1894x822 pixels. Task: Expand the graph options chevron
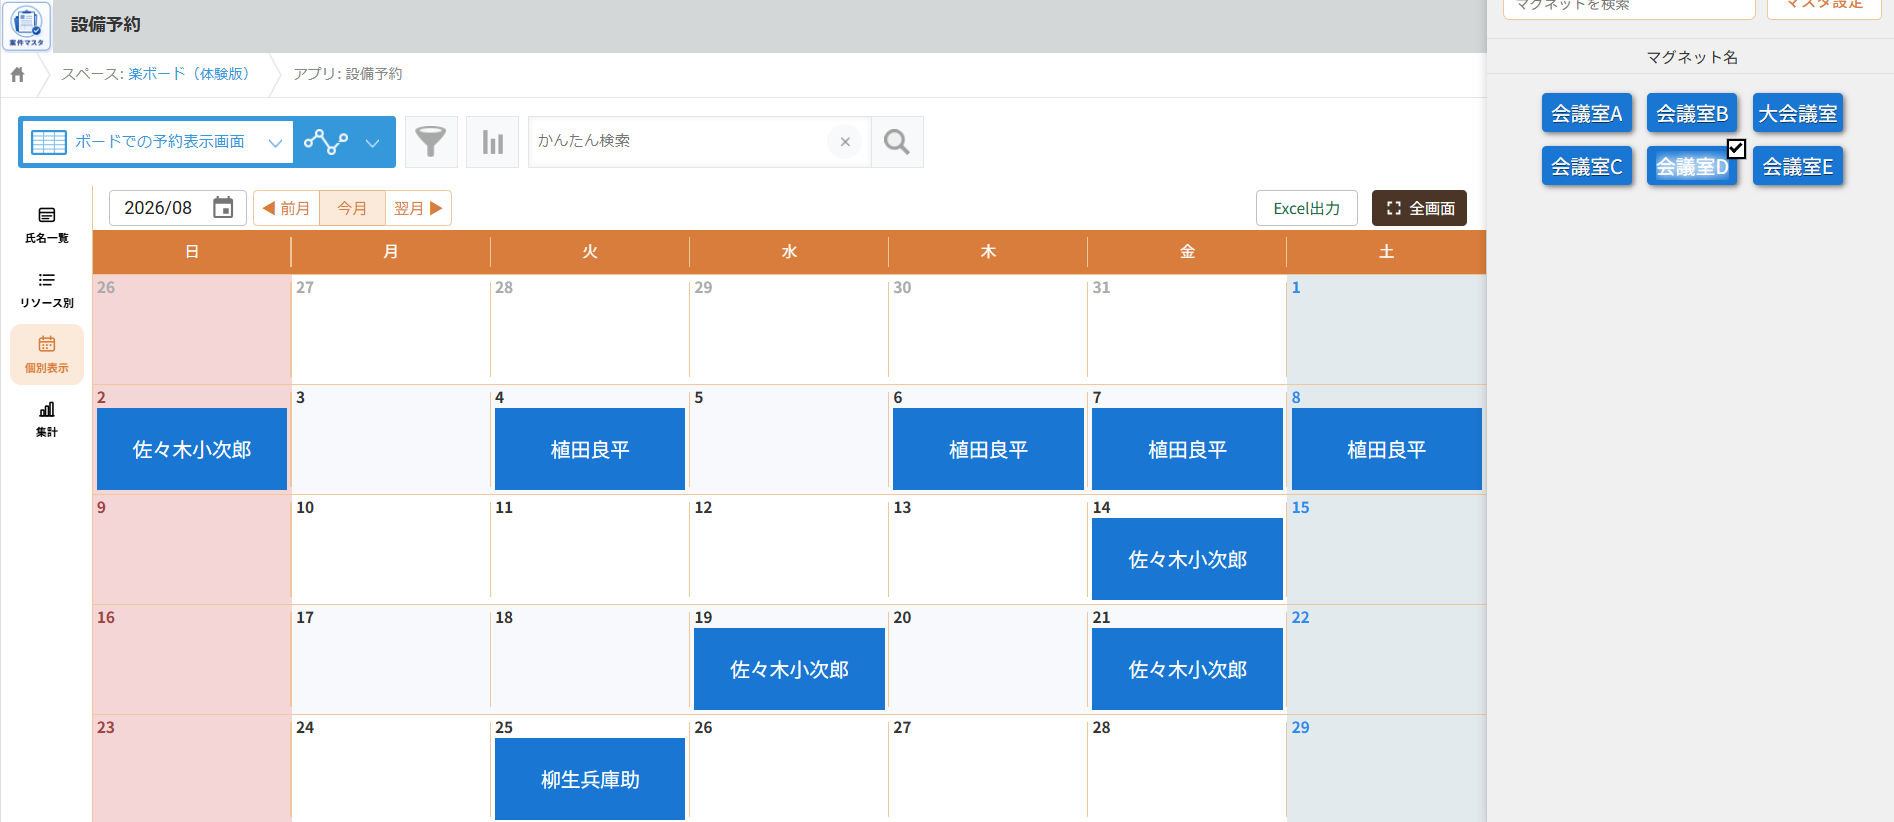373,142
